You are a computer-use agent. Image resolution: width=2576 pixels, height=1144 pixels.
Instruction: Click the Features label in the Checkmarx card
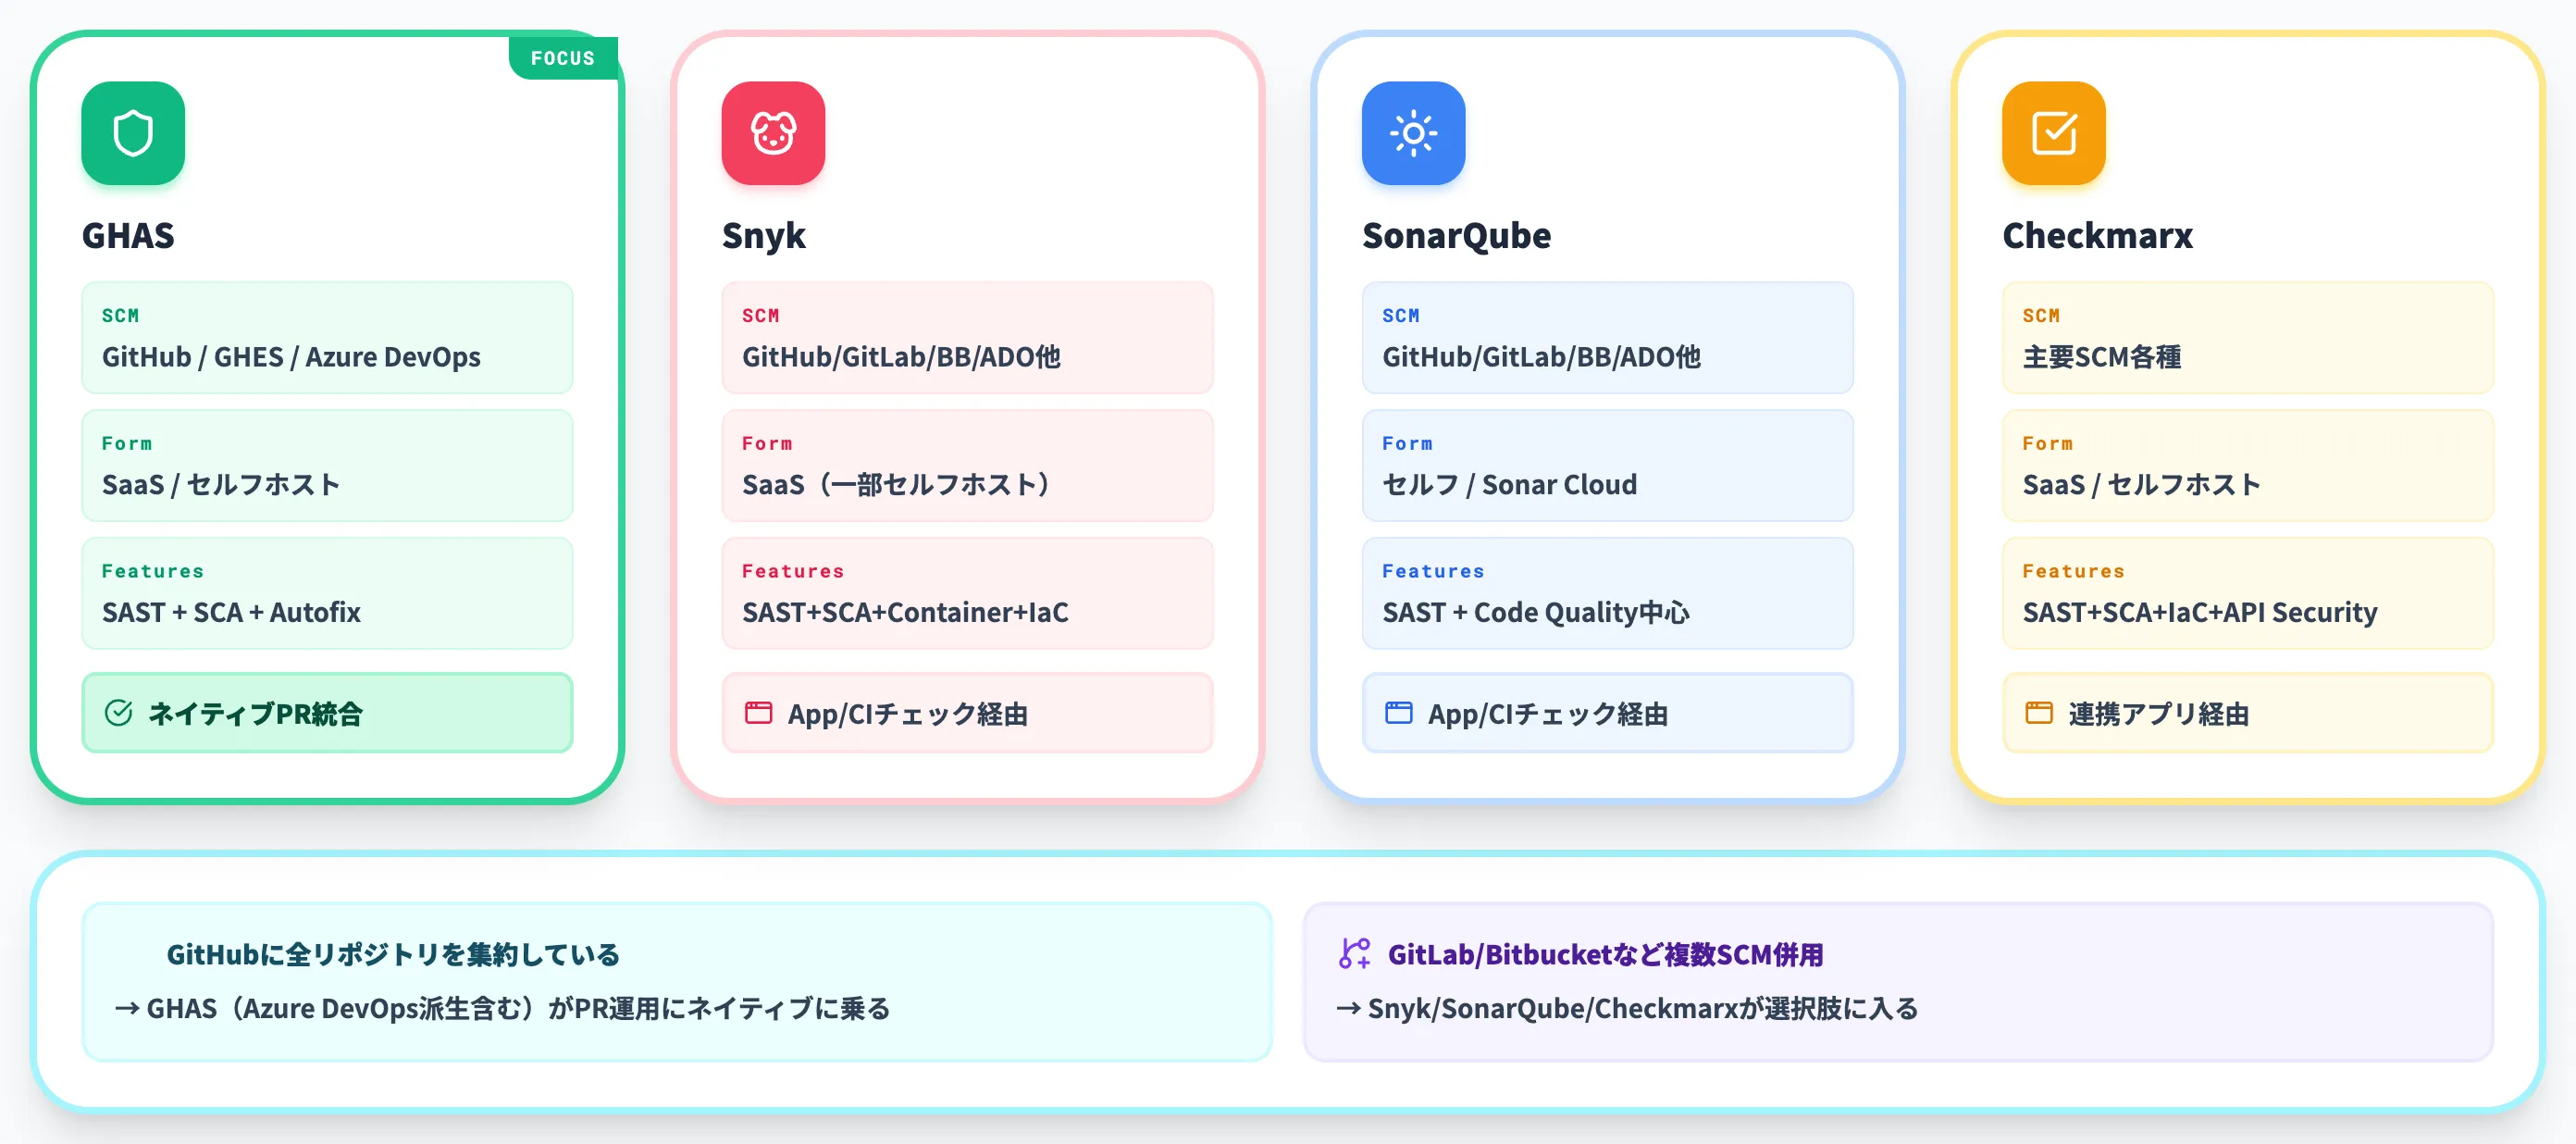[2074, 571]
